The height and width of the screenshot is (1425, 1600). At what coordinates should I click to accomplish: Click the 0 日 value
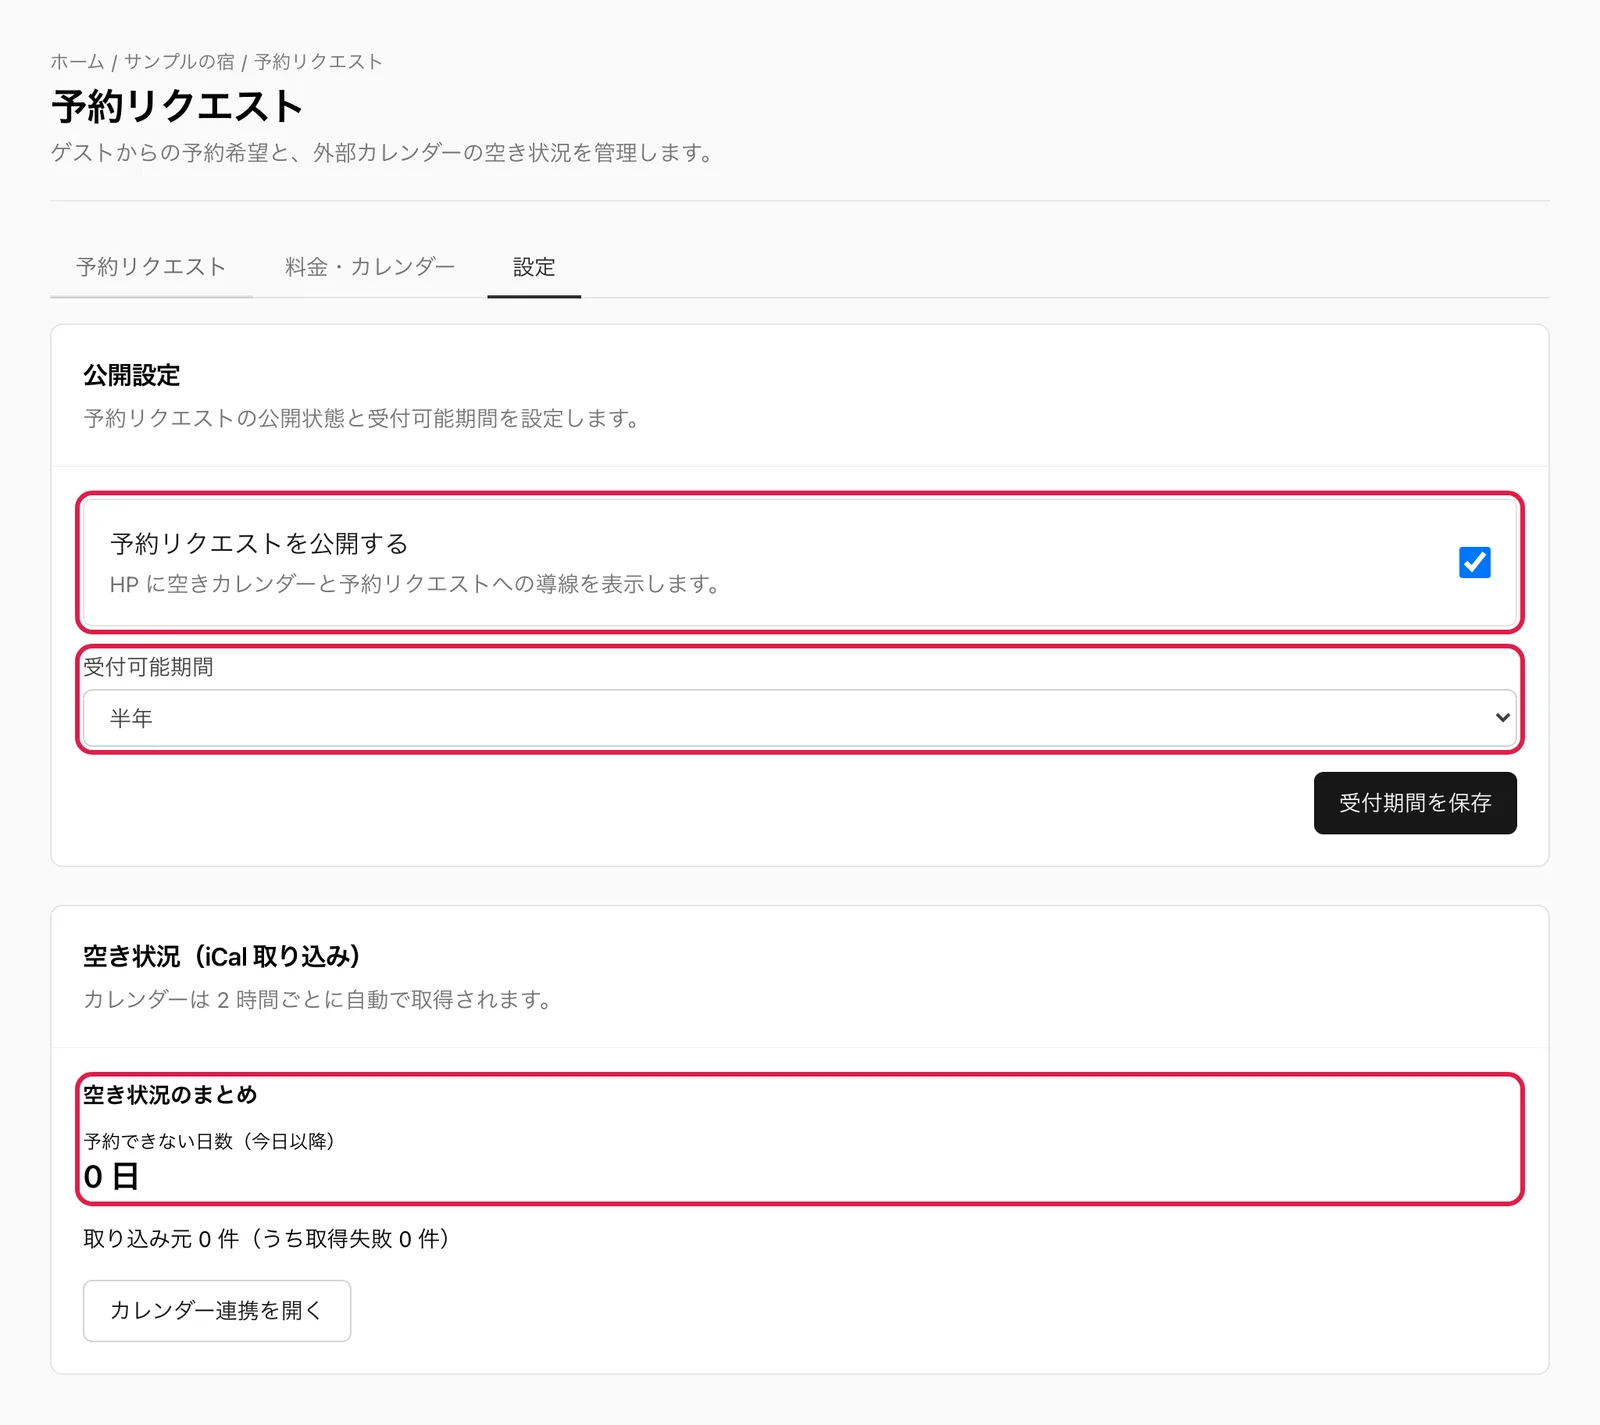[x=111, y=1177]
